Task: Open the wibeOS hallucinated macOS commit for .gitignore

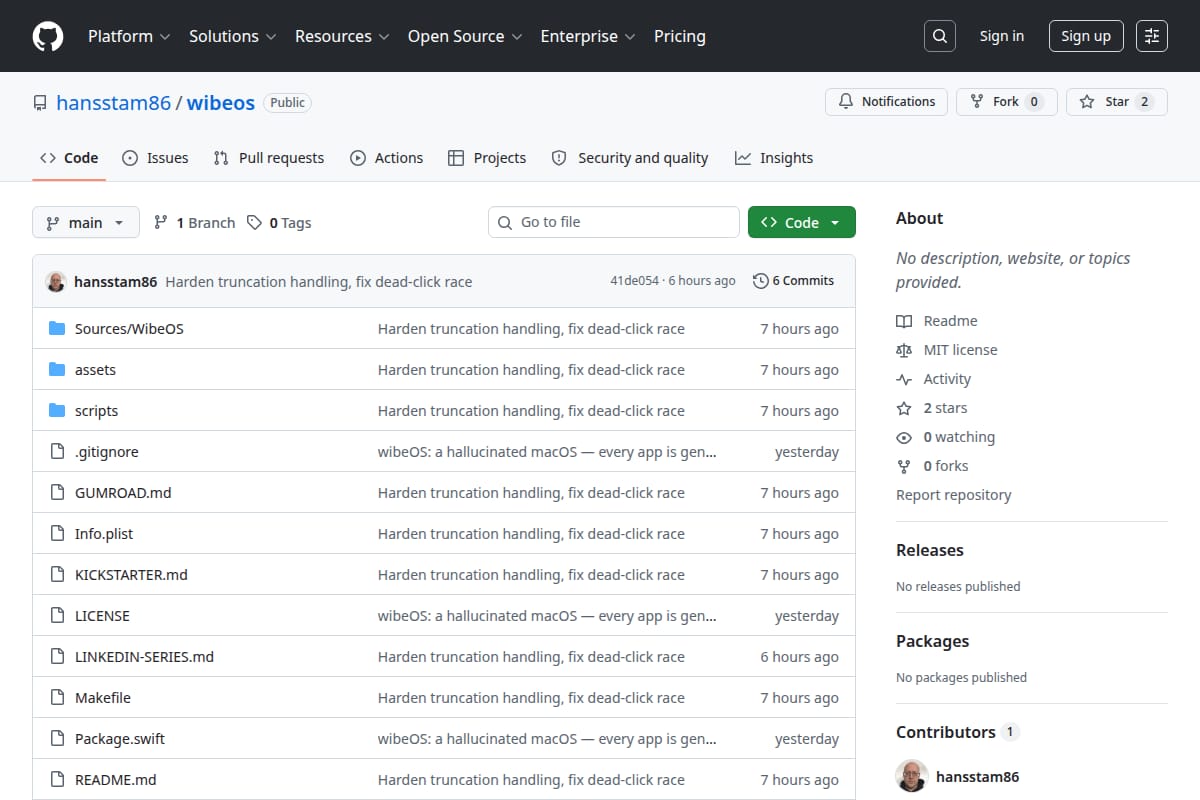Action: (547, 452)
